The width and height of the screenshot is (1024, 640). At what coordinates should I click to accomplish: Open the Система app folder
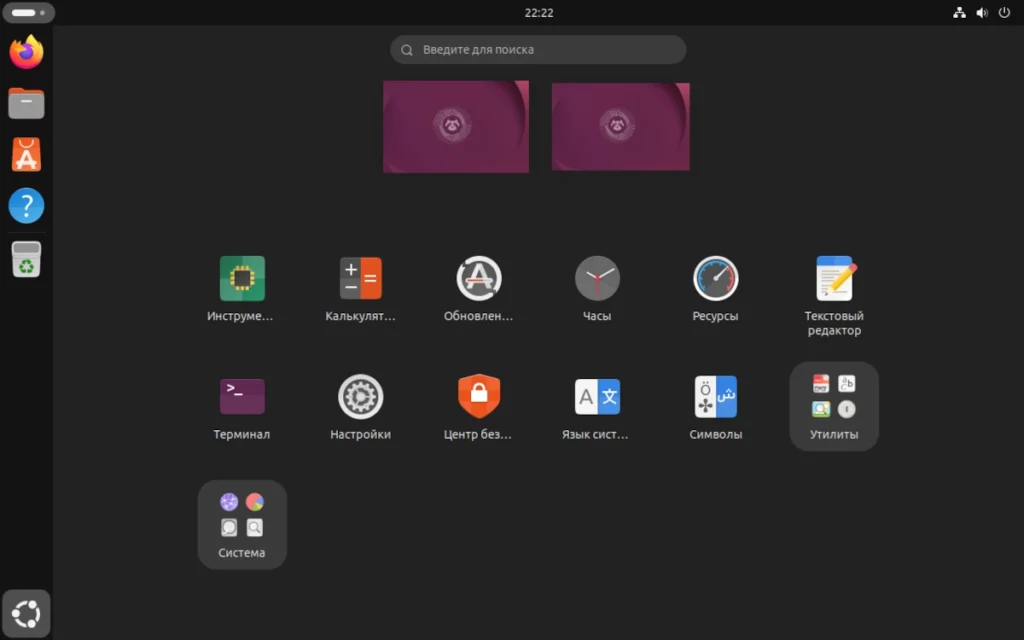click(242, 524)
